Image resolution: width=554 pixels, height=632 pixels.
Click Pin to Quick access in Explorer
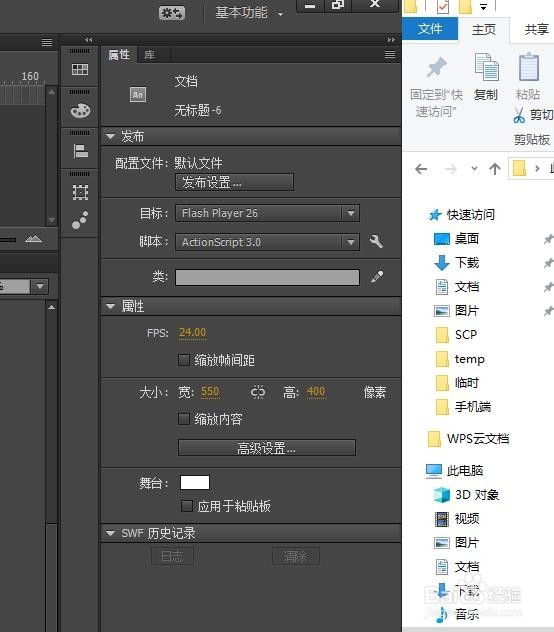tap(436, 86)
